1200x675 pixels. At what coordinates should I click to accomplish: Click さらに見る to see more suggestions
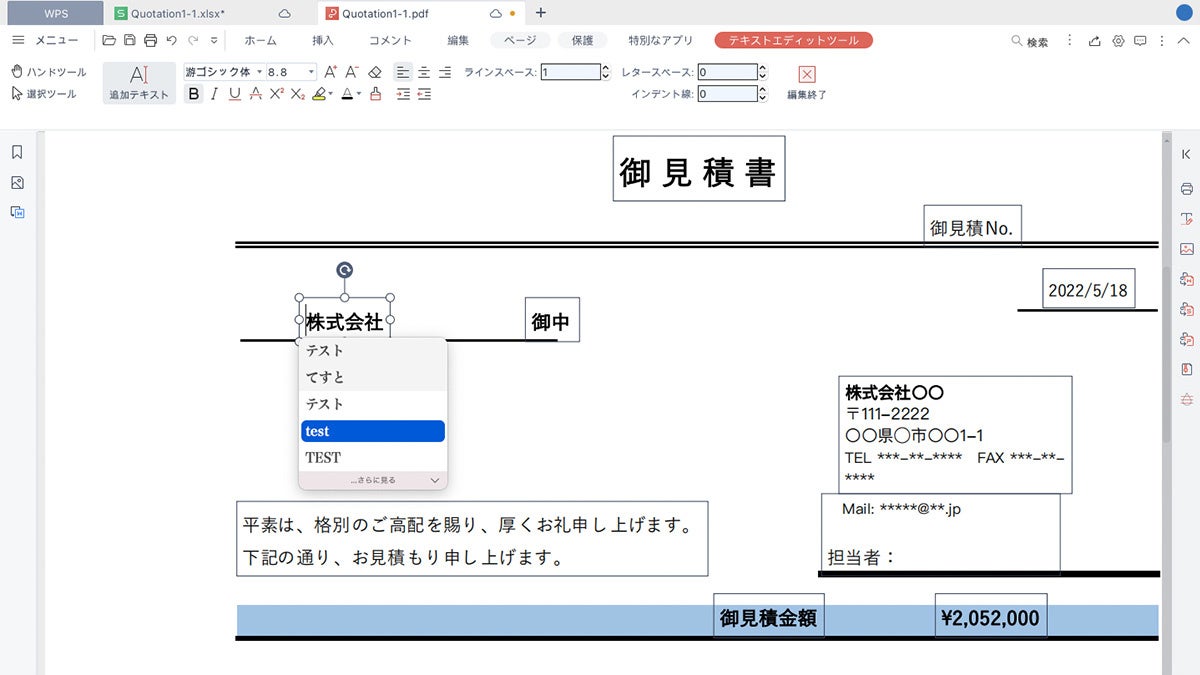[x=372, y=480]
